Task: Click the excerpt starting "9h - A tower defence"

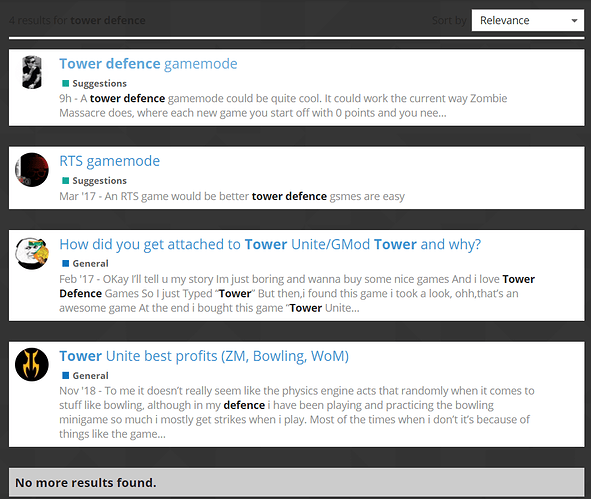Action: (283, 106)
